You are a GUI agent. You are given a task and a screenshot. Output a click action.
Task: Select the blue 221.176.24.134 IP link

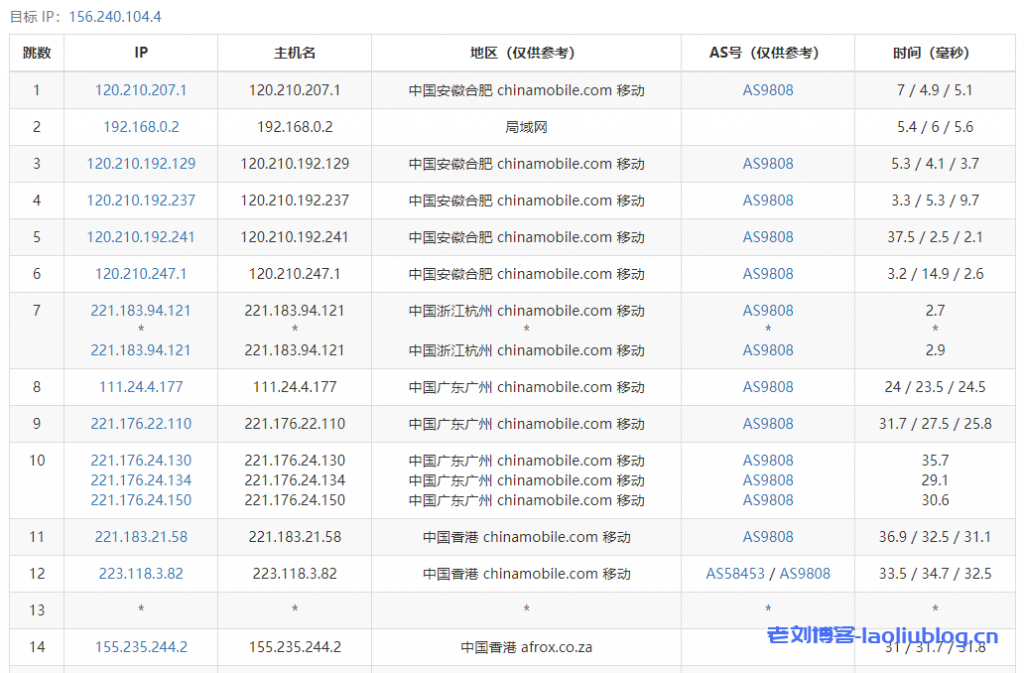(x=141, y=481)
